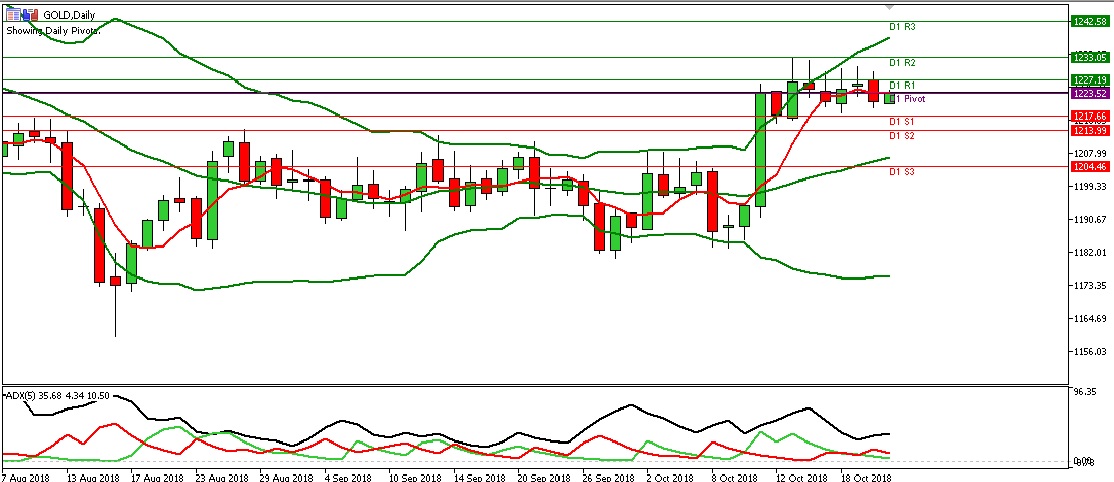This screenshot has height=482, width=1114.
Task: Click the purple 1223.52 price tag
Action: pos(1091,93)
